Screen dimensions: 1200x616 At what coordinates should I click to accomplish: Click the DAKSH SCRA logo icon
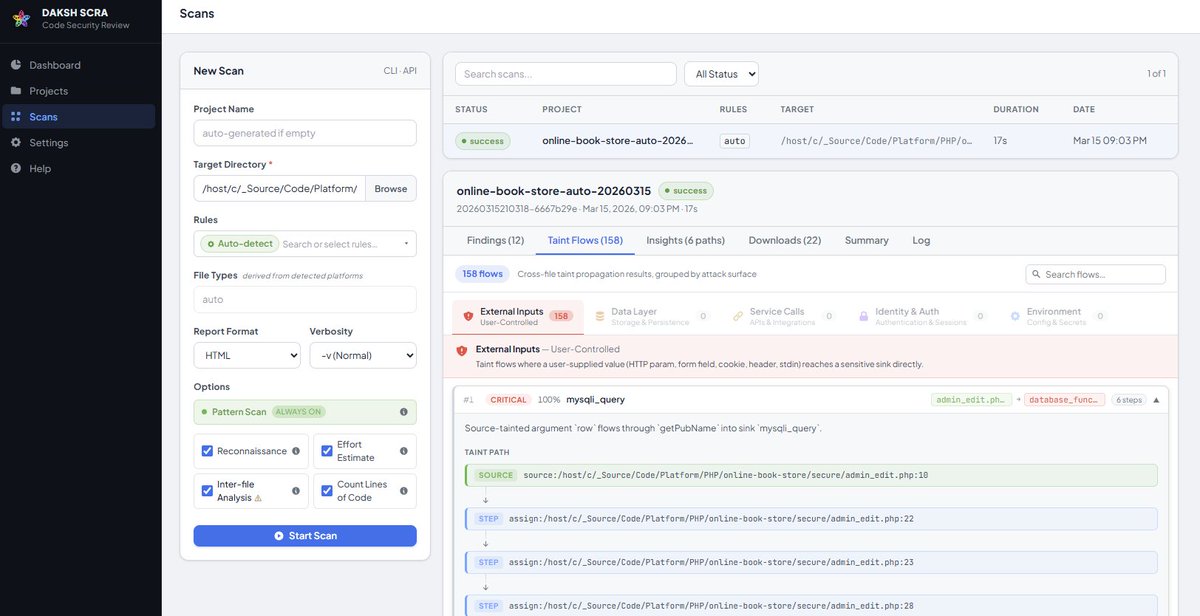(x=21, y=18)
